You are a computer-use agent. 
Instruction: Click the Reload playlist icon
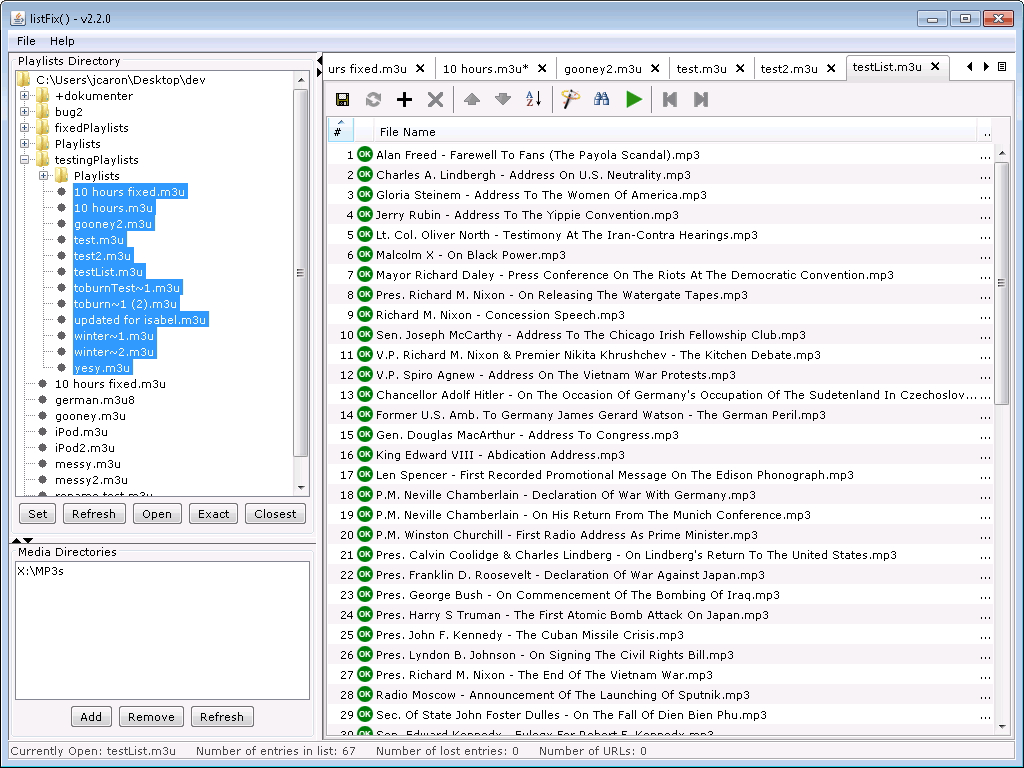372,99
